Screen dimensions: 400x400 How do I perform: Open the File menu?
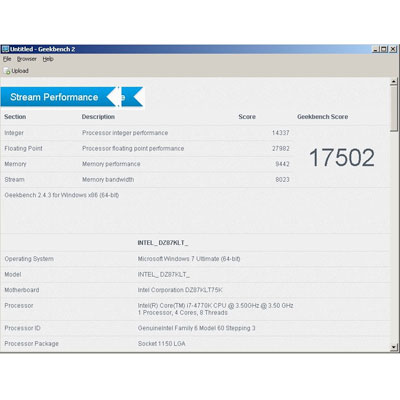7,59
